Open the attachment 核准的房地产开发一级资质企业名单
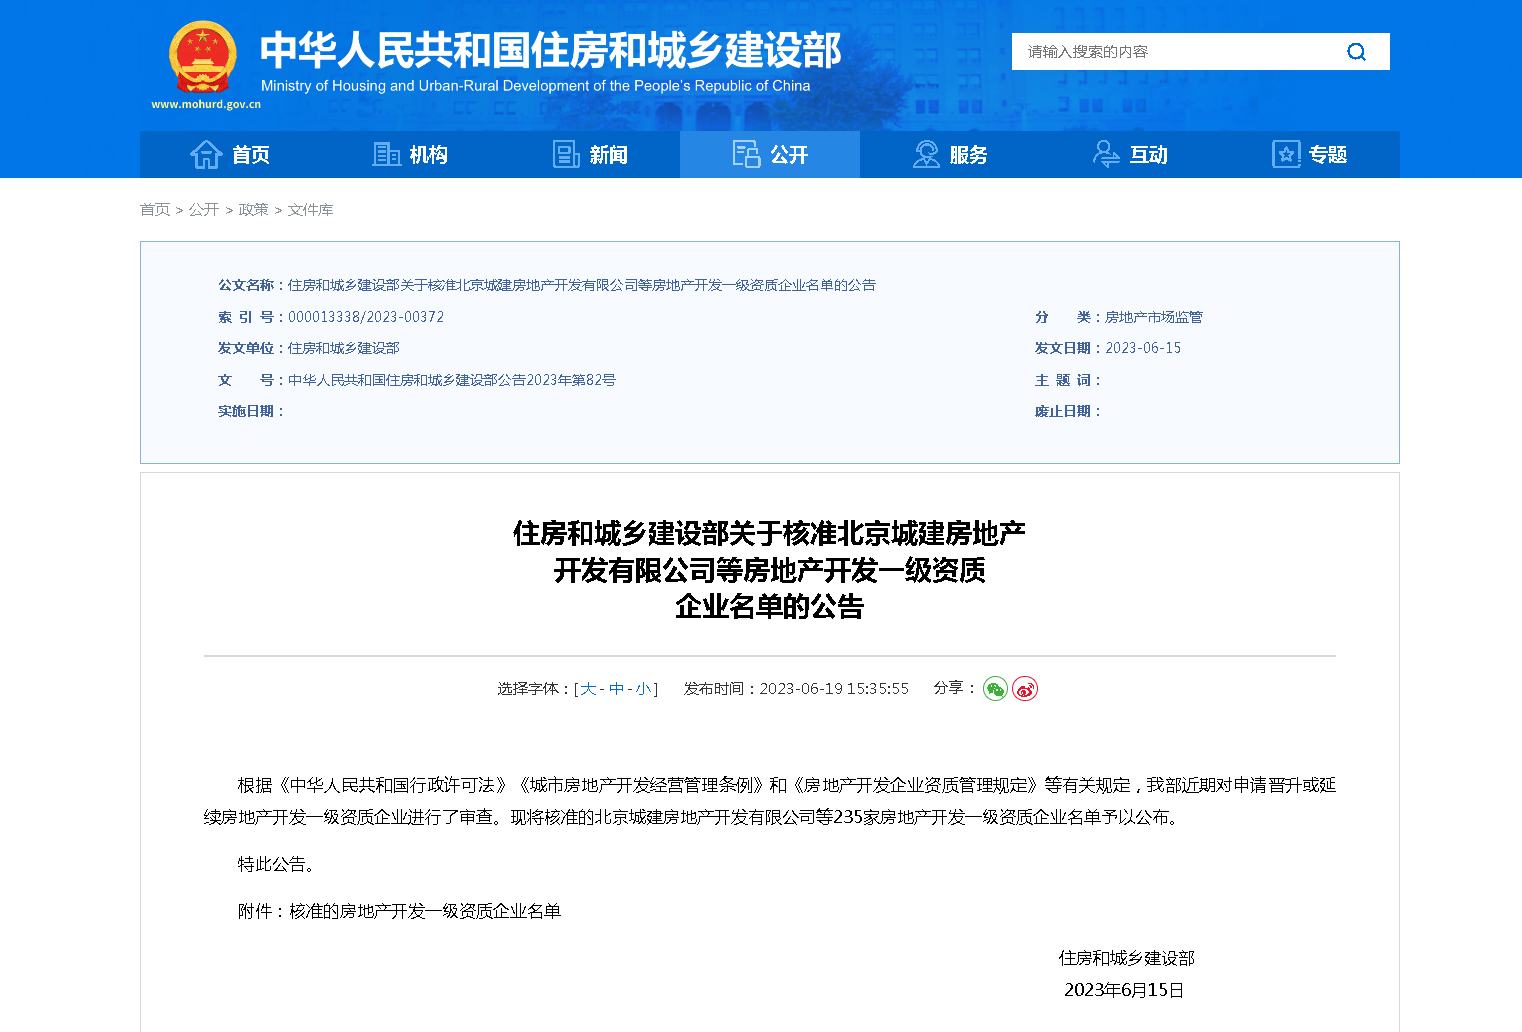 (425, 911)
